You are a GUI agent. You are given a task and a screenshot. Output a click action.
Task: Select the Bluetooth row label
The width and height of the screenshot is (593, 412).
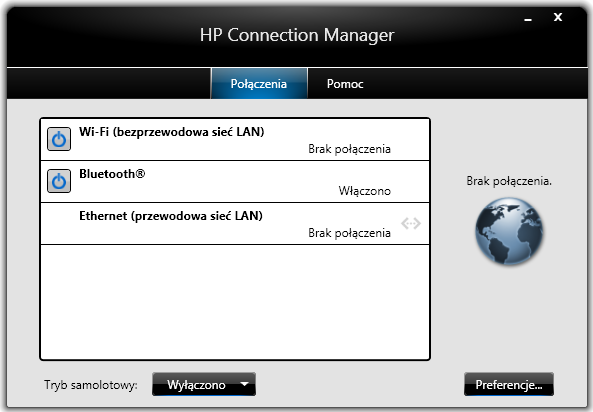[x=112, y=174]
